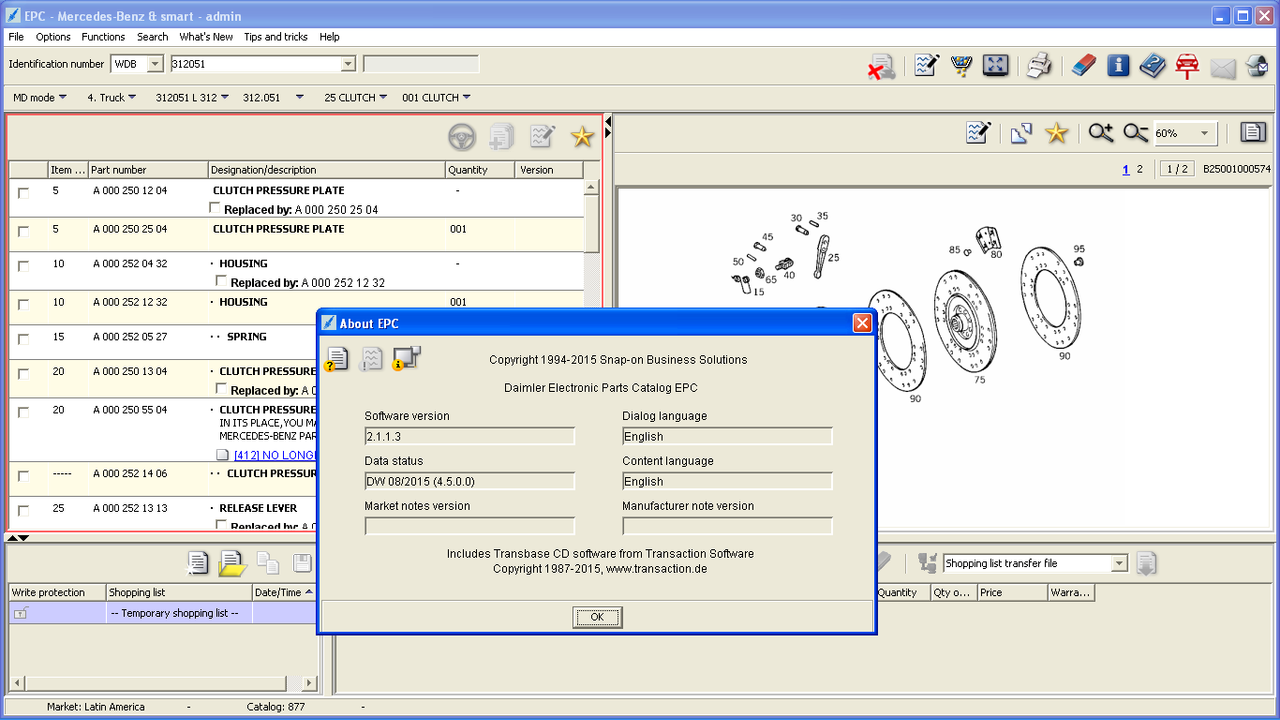Screen dimensions: 1280x720
Task: Open the Shopping list transfer file dropdown
Action: point(1119,564)
